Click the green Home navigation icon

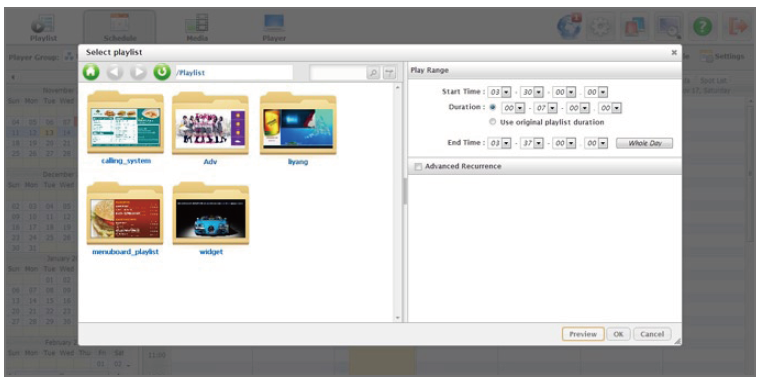click(91, 72)
